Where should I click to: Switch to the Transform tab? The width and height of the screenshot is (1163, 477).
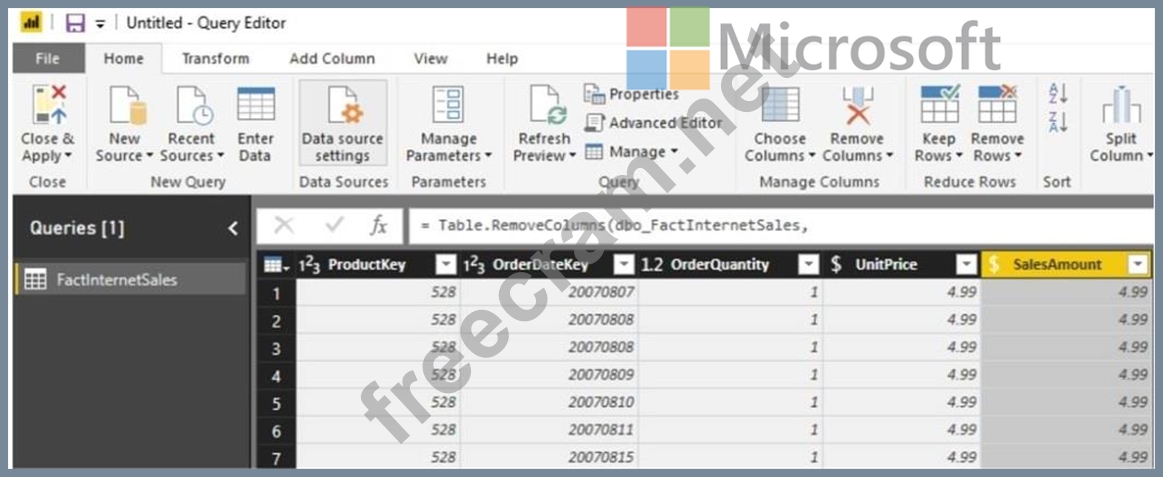pyautogui.click(x=216, y=59)
